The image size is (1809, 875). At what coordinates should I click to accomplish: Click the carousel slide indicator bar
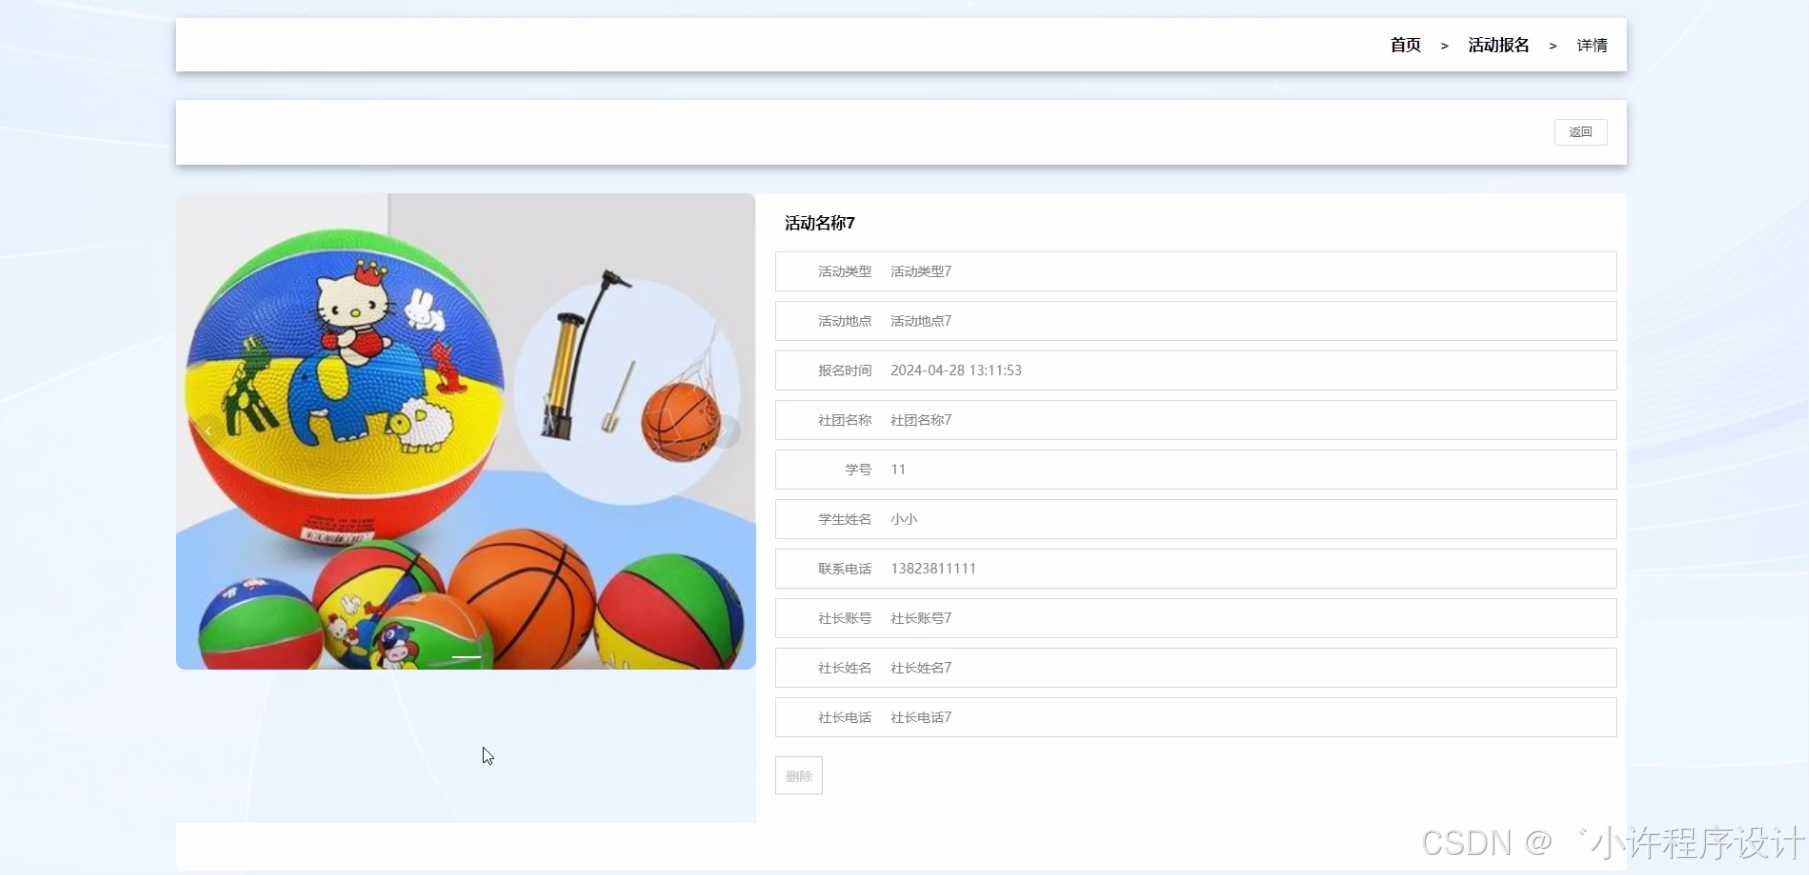466,657
